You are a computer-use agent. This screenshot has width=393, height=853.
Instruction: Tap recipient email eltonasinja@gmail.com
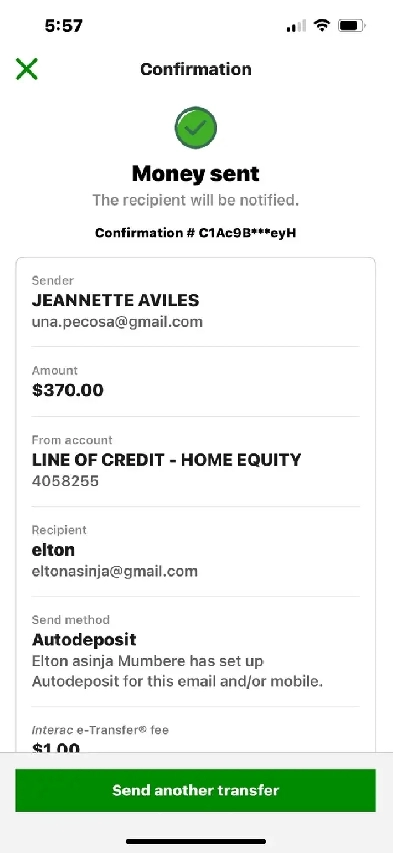(115, 571)
